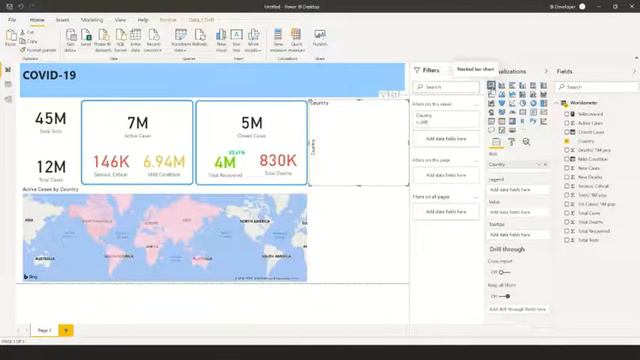Image resolution: width=640 pixels, height=360 pixels.
Task: Check the Closed Cases field checkbox
Action: [x=567, y=132]
